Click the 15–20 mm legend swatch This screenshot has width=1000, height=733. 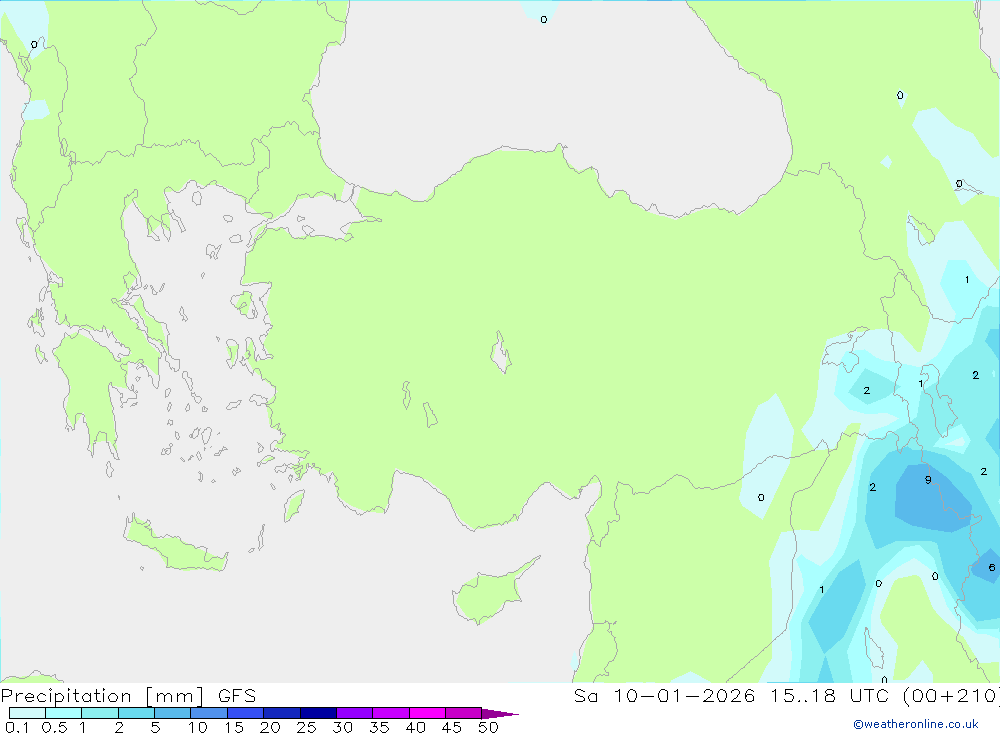point(245,713)
